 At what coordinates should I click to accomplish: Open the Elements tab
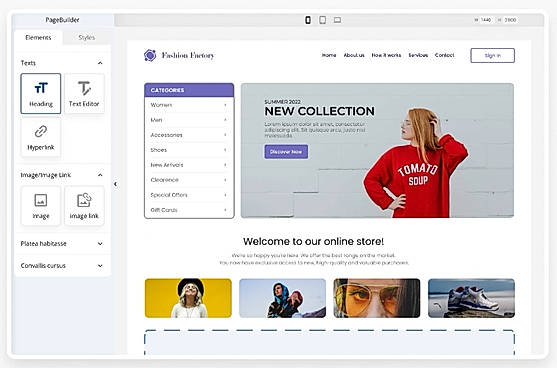(38, 38)
